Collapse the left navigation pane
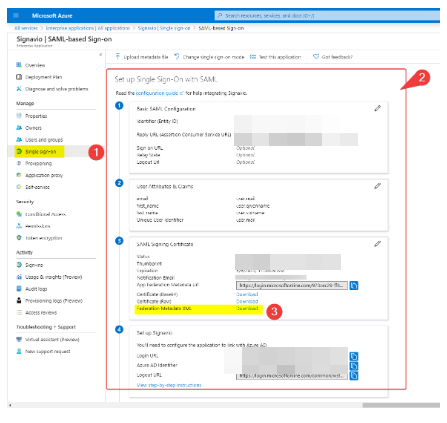The width and height of the screenshot is (447, 423). point(100,54)
